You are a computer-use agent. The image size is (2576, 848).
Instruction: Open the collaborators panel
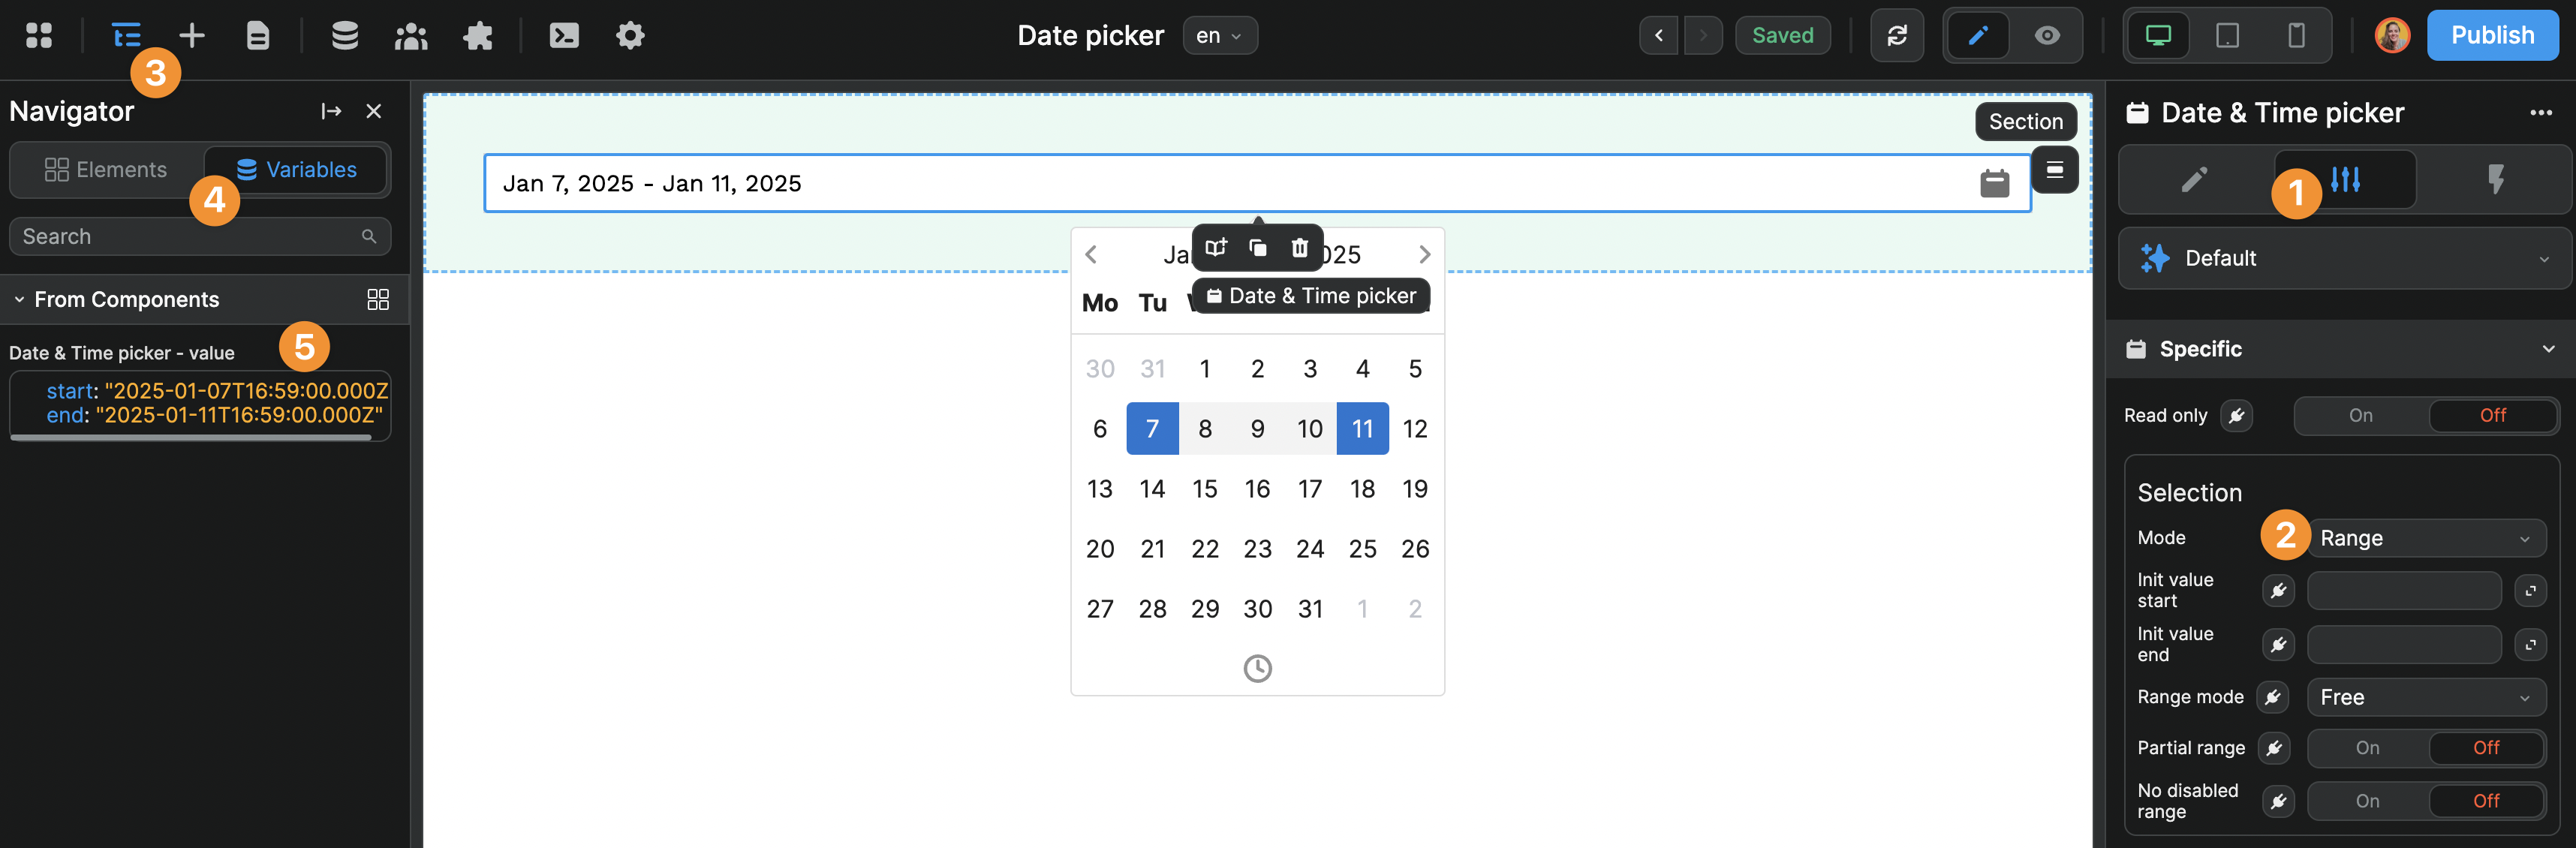[410, 35]
